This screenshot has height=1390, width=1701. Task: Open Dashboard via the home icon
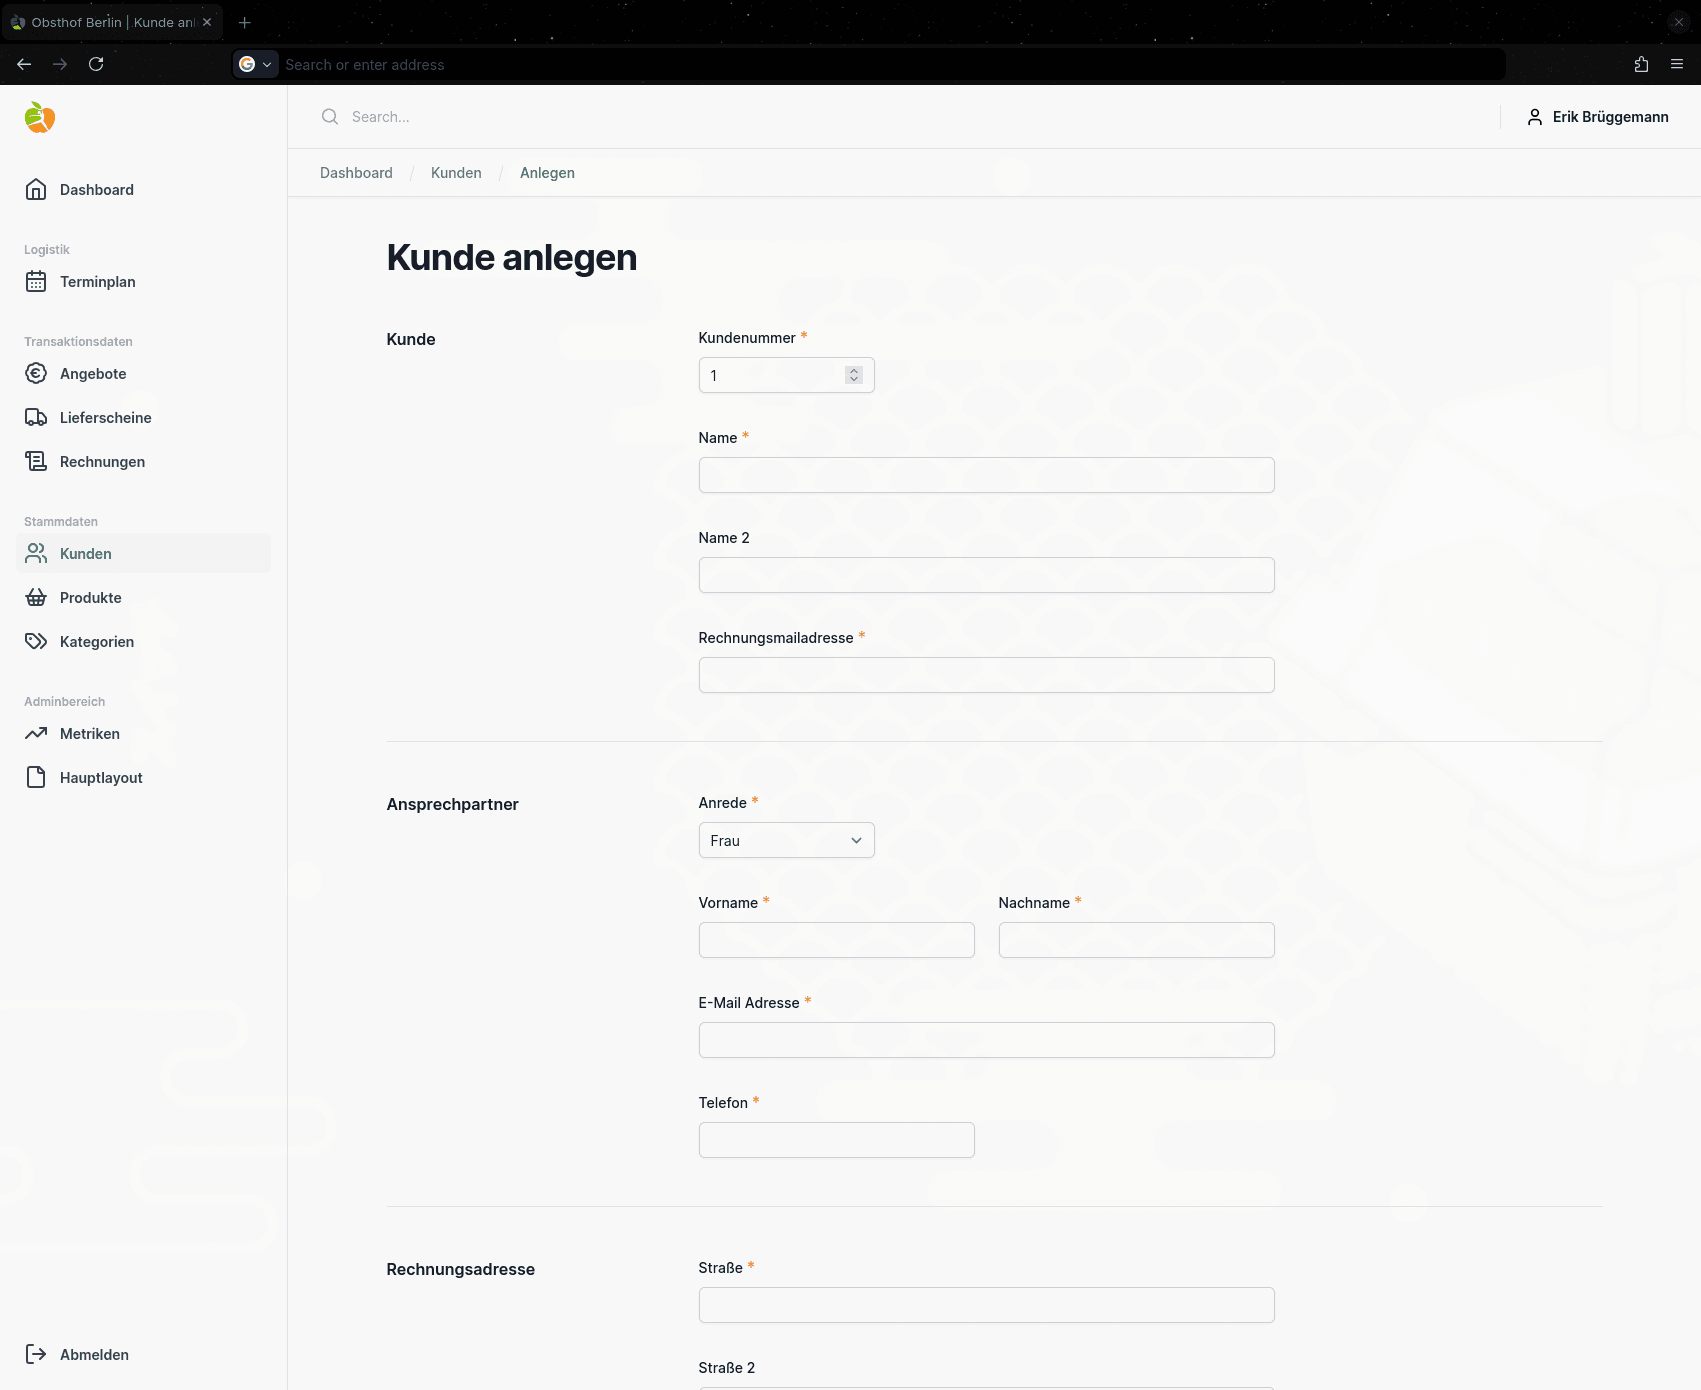(x=37, y=189)
